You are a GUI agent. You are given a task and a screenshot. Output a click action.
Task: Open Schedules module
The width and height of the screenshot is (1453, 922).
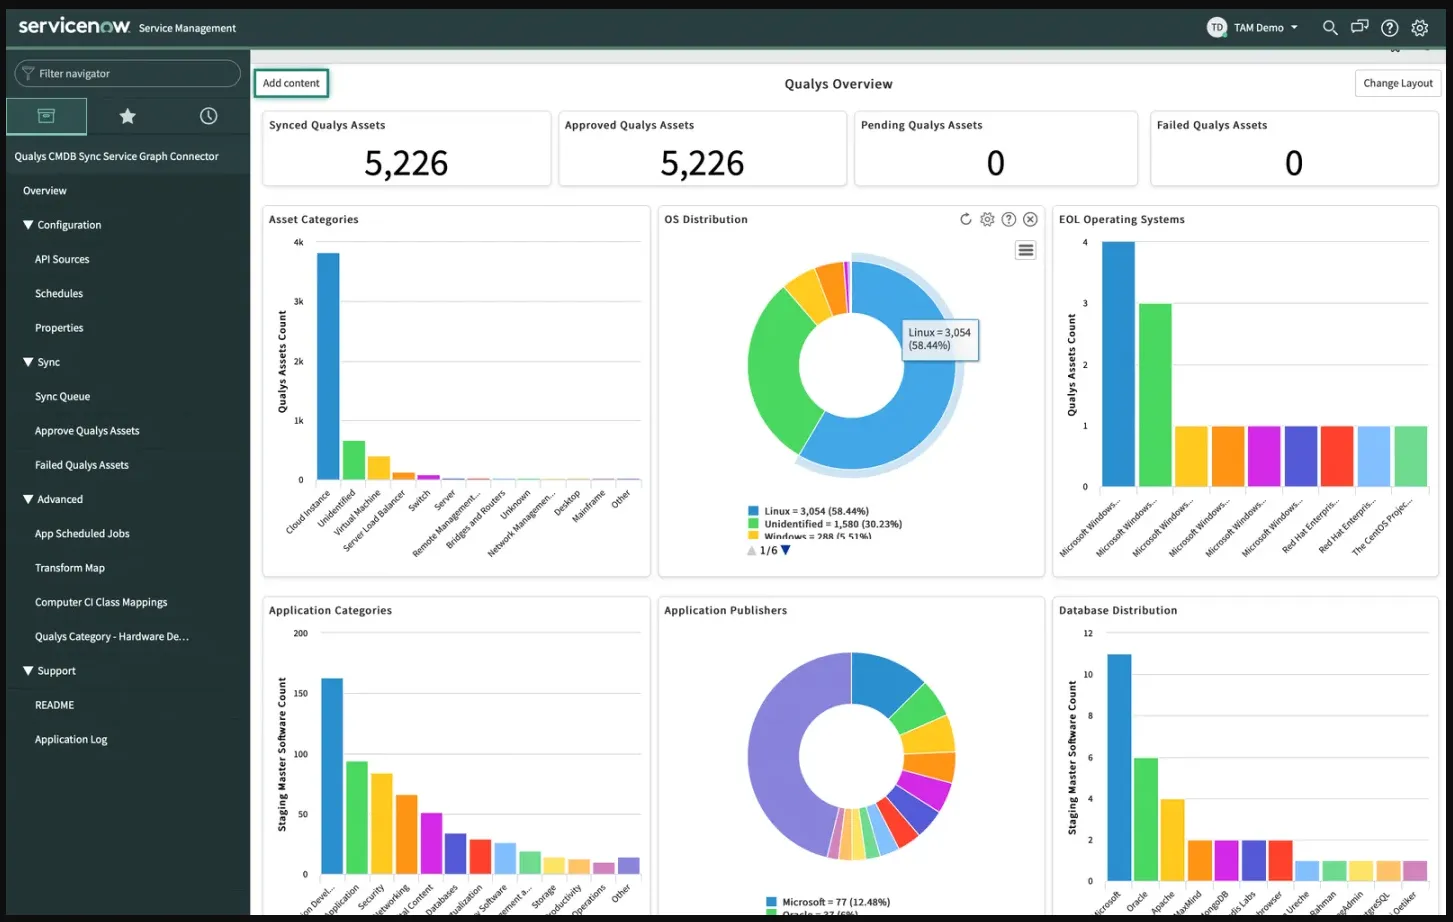pyautogui.click(x=59, y=293)
